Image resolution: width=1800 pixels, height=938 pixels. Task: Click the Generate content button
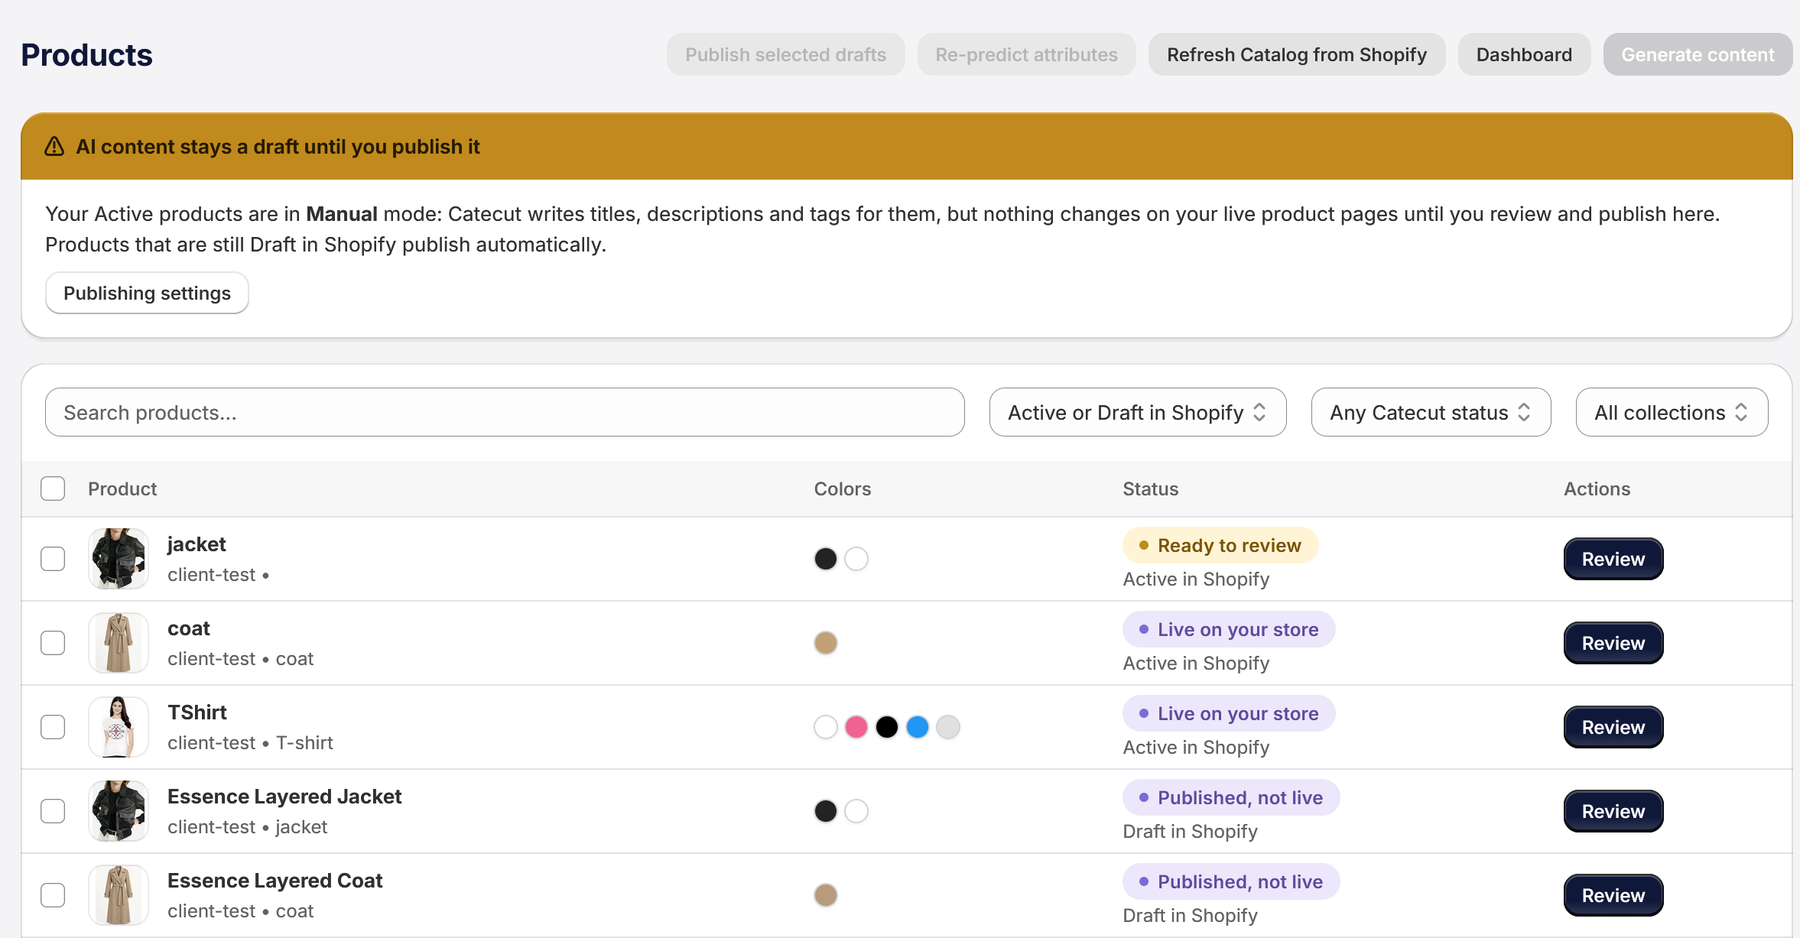click(1698, 55)
